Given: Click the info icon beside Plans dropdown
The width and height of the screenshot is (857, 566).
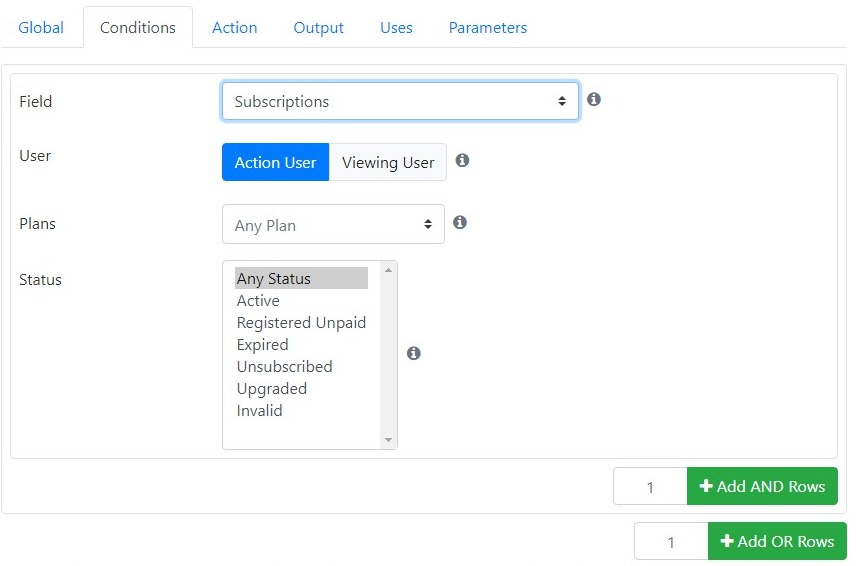Looking at the screenshot, I should (460, 222).
